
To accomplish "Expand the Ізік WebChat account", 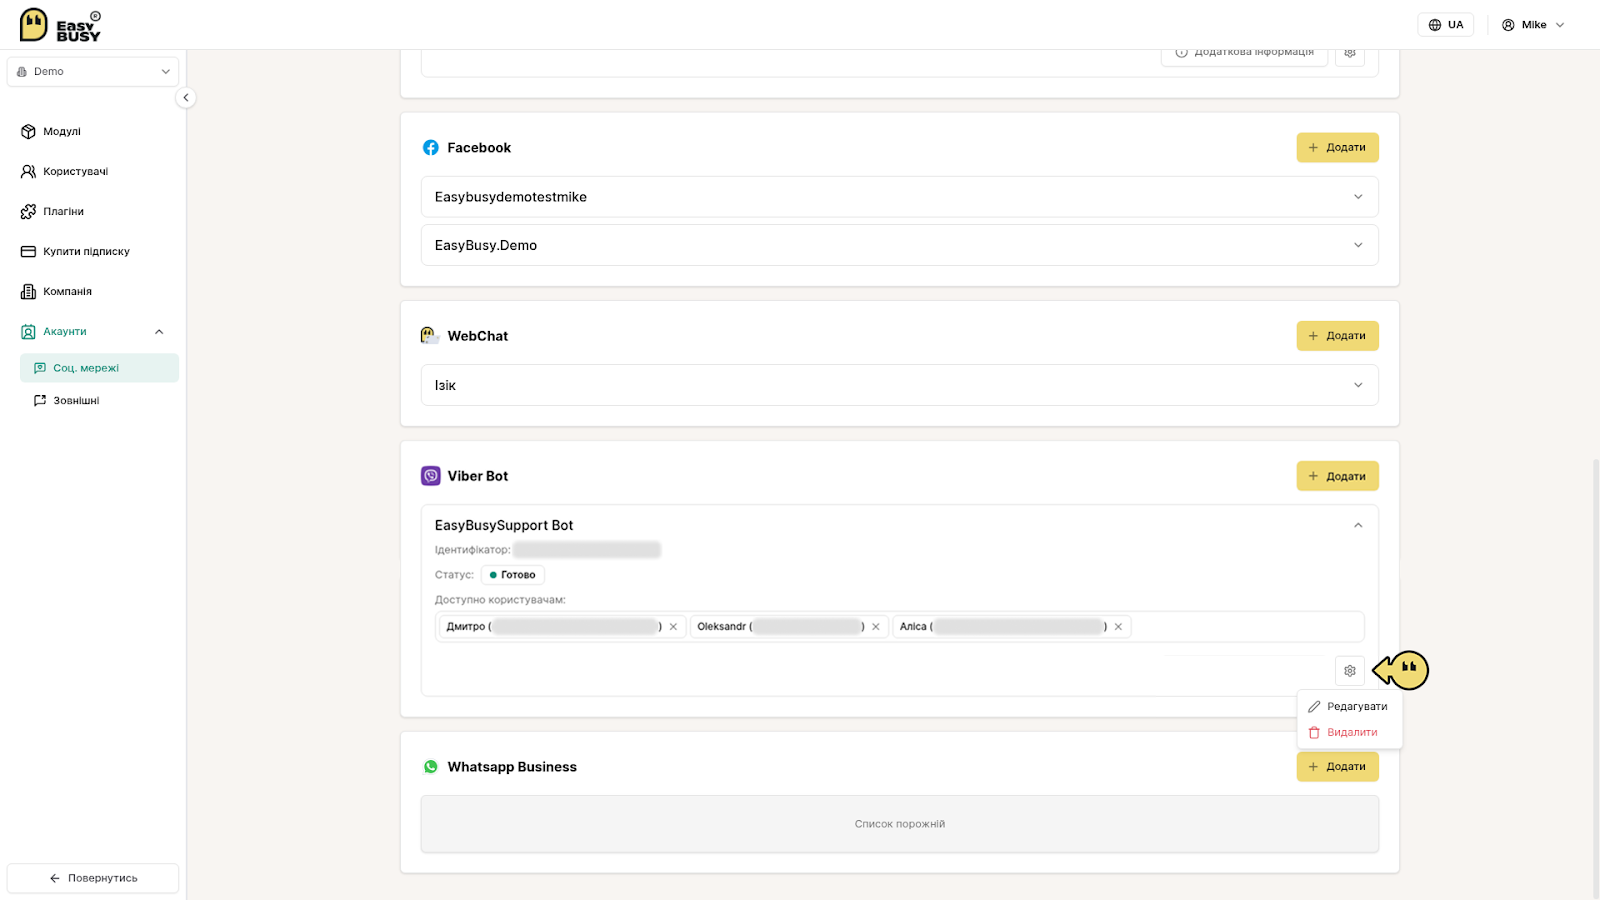I will [899, 385].
